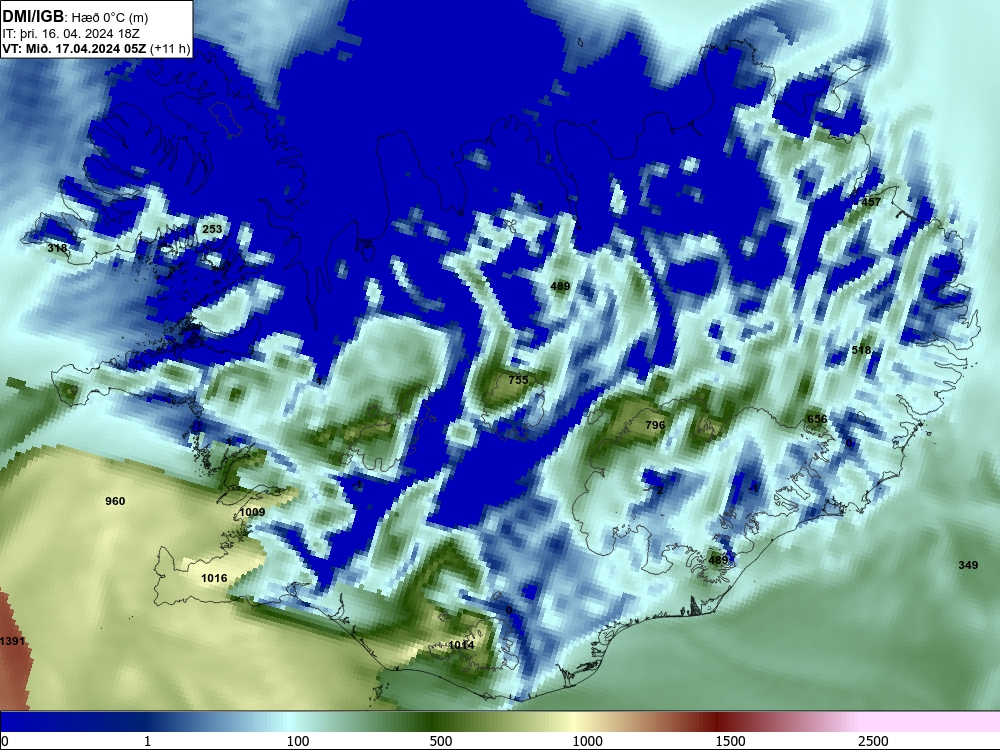Click the color scale tick label 1500

(x=730, y=741)
